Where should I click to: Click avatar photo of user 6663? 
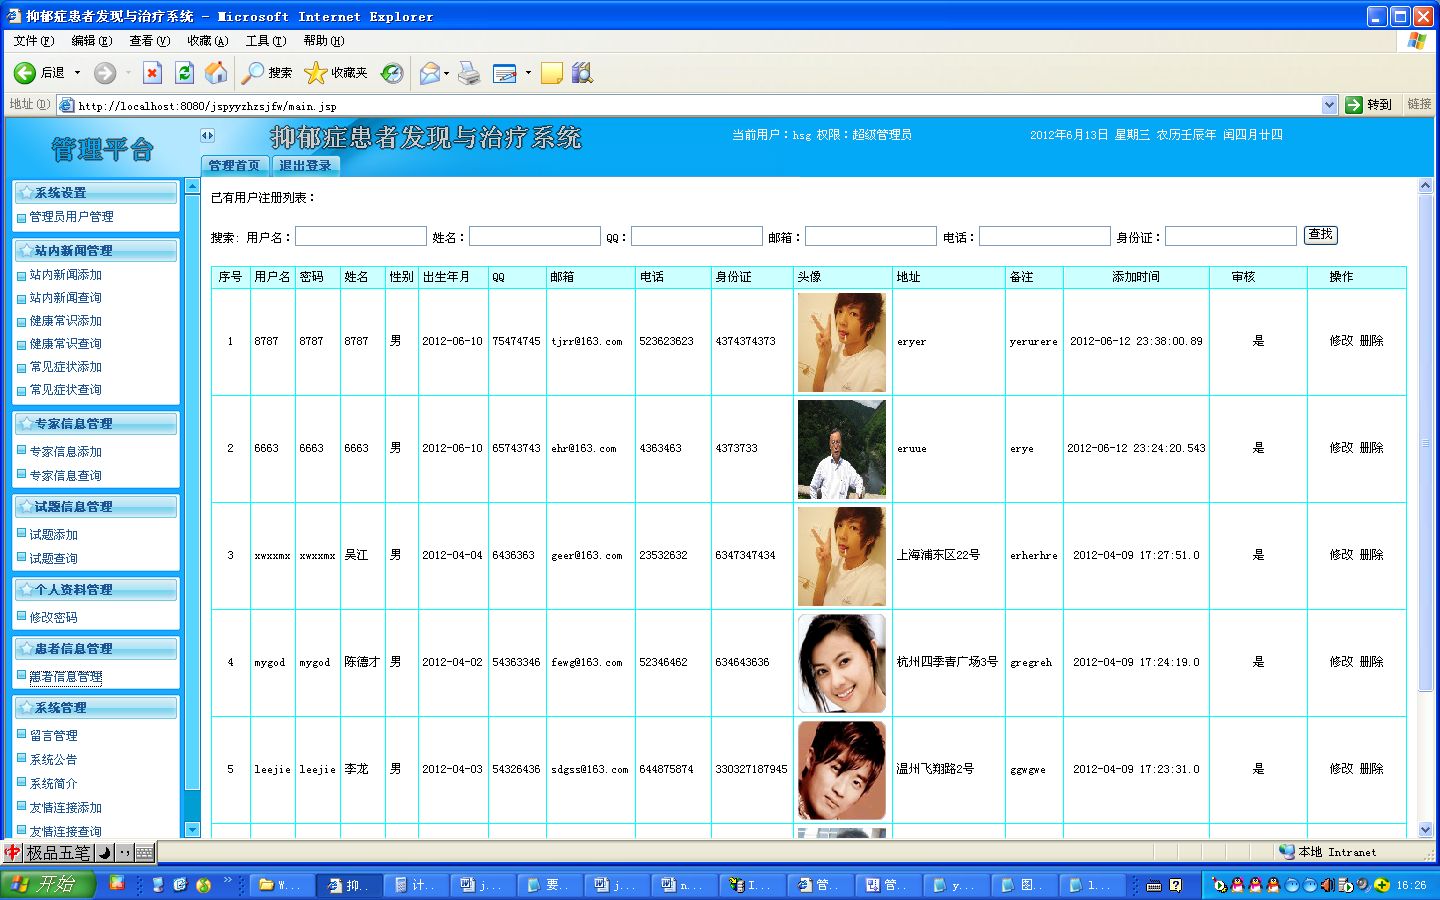(x=842, y=449)
